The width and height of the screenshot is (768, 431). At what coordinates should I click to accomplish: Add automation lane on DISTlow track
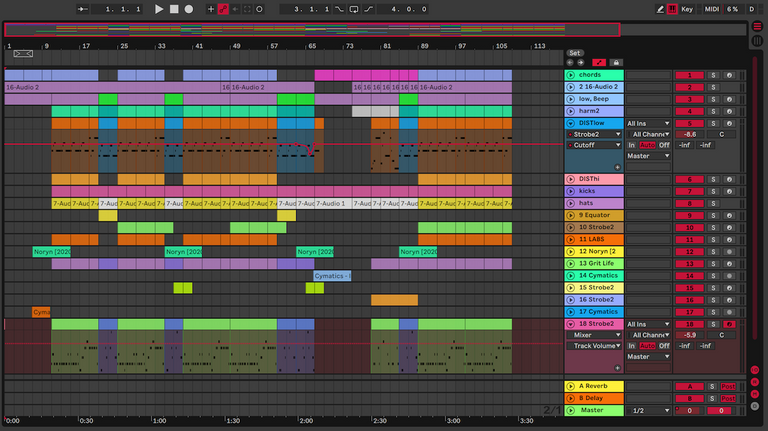(x=617, y=167)
